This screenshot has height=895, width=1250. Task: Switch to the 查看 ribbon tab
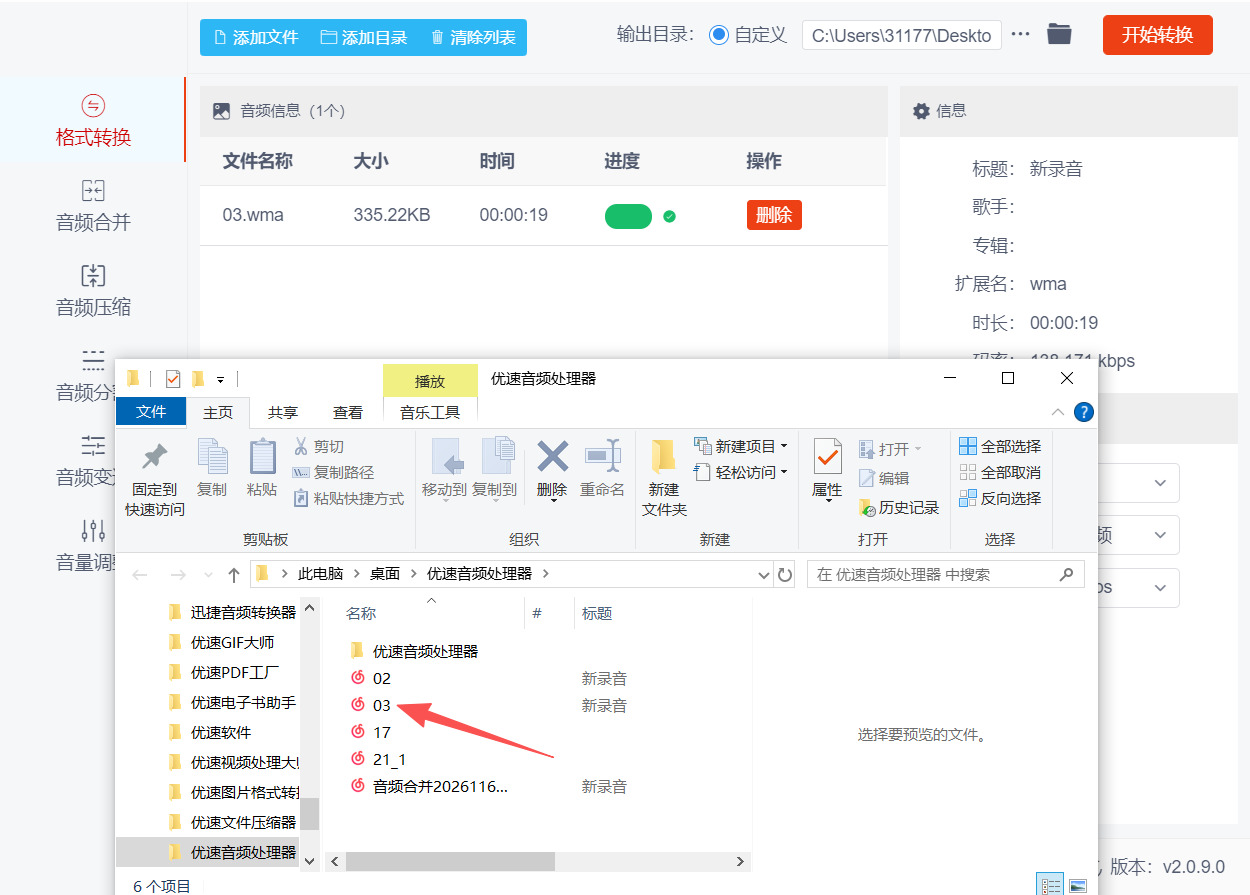coord(348,412)
